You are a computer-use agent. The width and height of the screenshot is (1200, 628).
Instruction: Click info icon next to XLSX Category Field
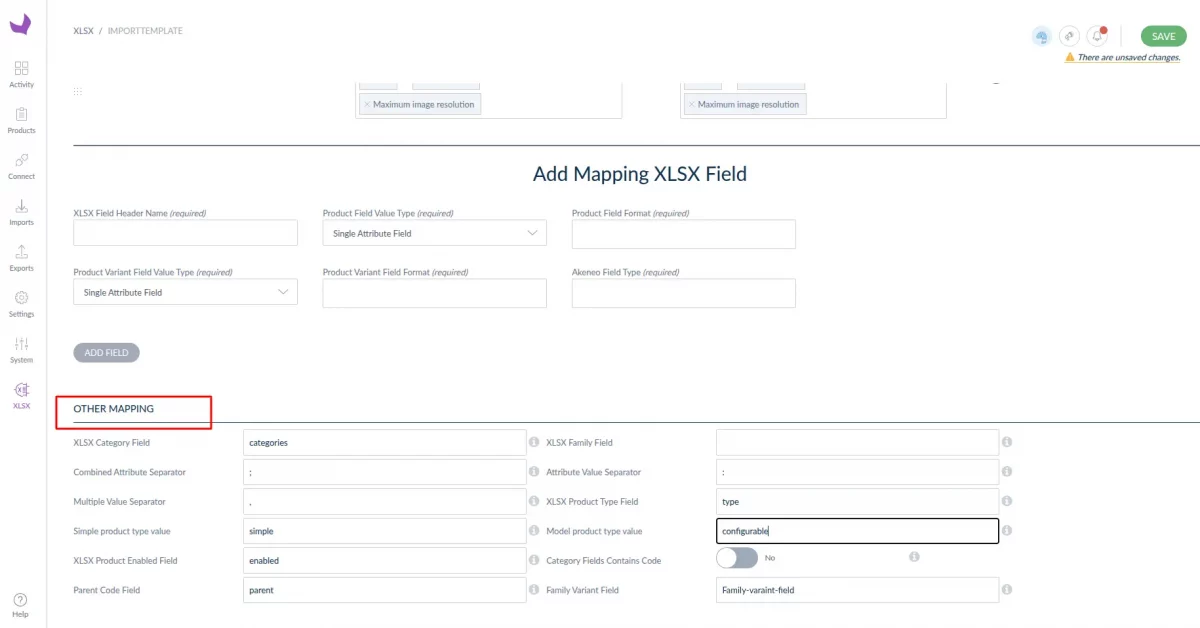pos(534,442)
